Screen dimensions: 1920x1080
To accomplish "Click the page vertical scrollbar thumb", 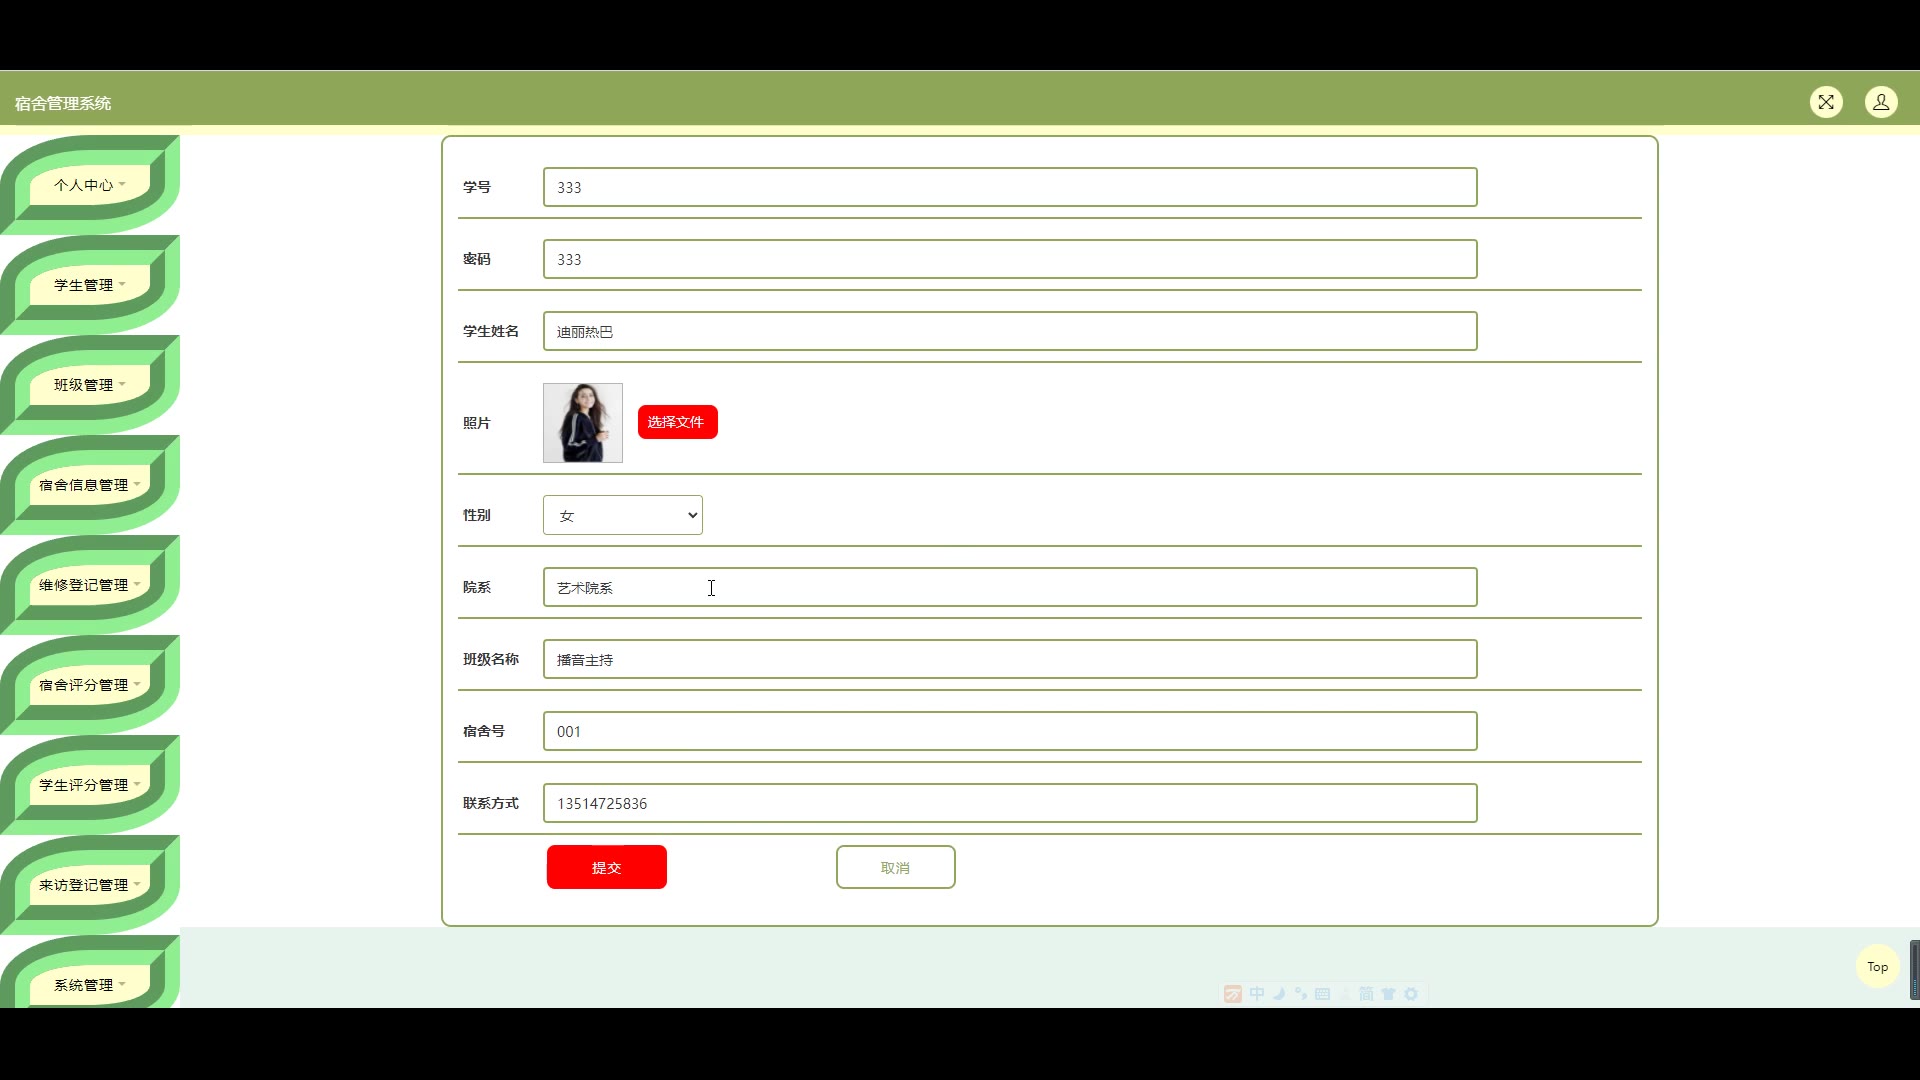I will click(1915, 970).
